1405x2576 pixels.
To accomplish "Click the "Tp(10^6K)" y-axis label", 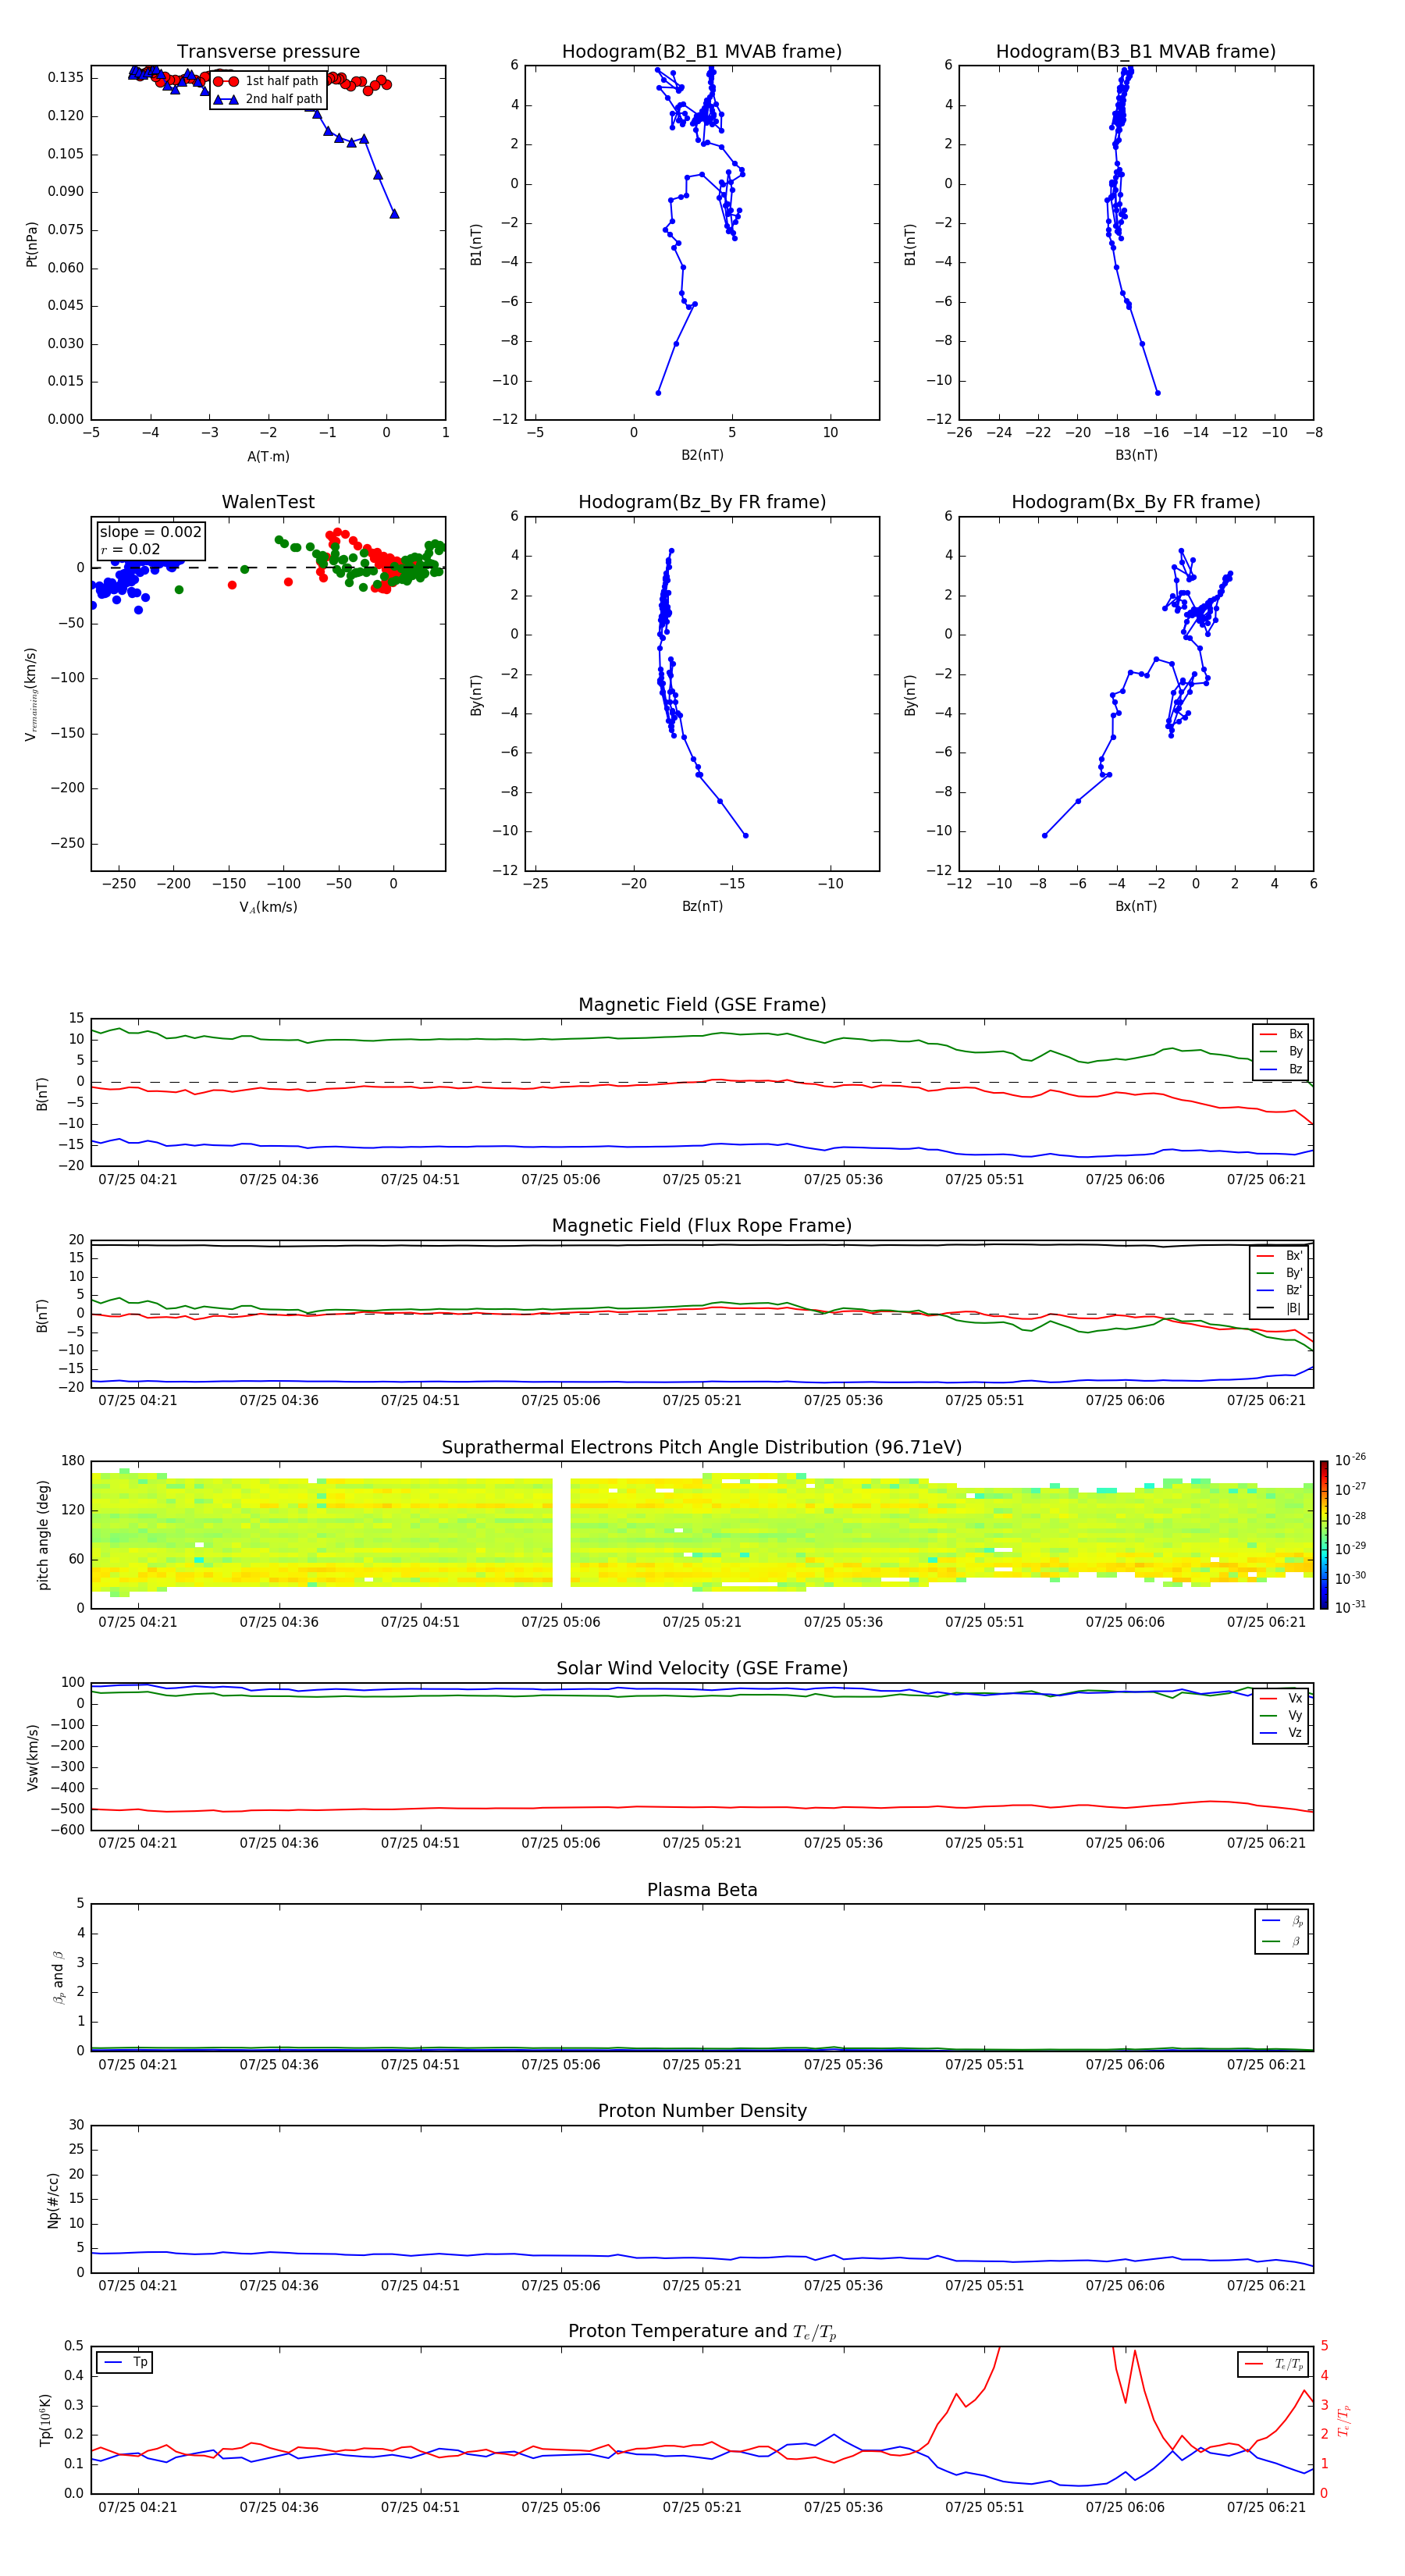I will click(45, 2420).
